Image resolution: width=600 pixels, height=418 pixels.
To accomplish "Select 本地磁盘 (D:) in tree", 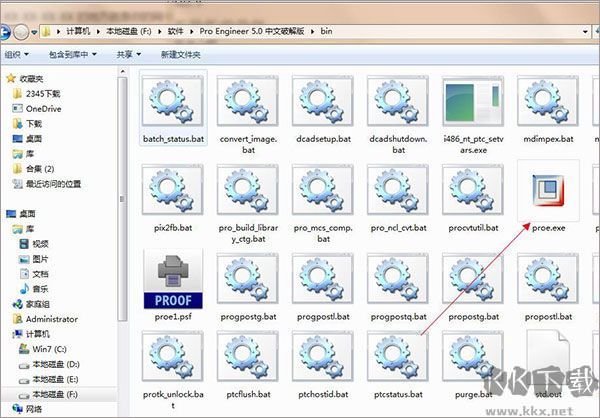I will coord(49,364).
